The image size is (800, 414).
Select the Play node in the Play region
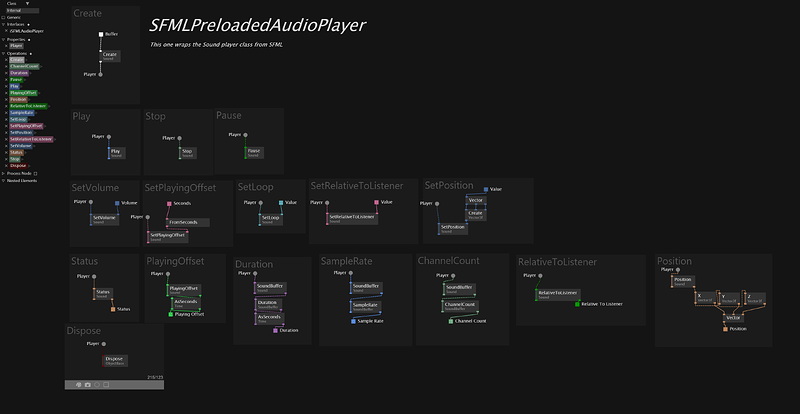click(117, 153)
